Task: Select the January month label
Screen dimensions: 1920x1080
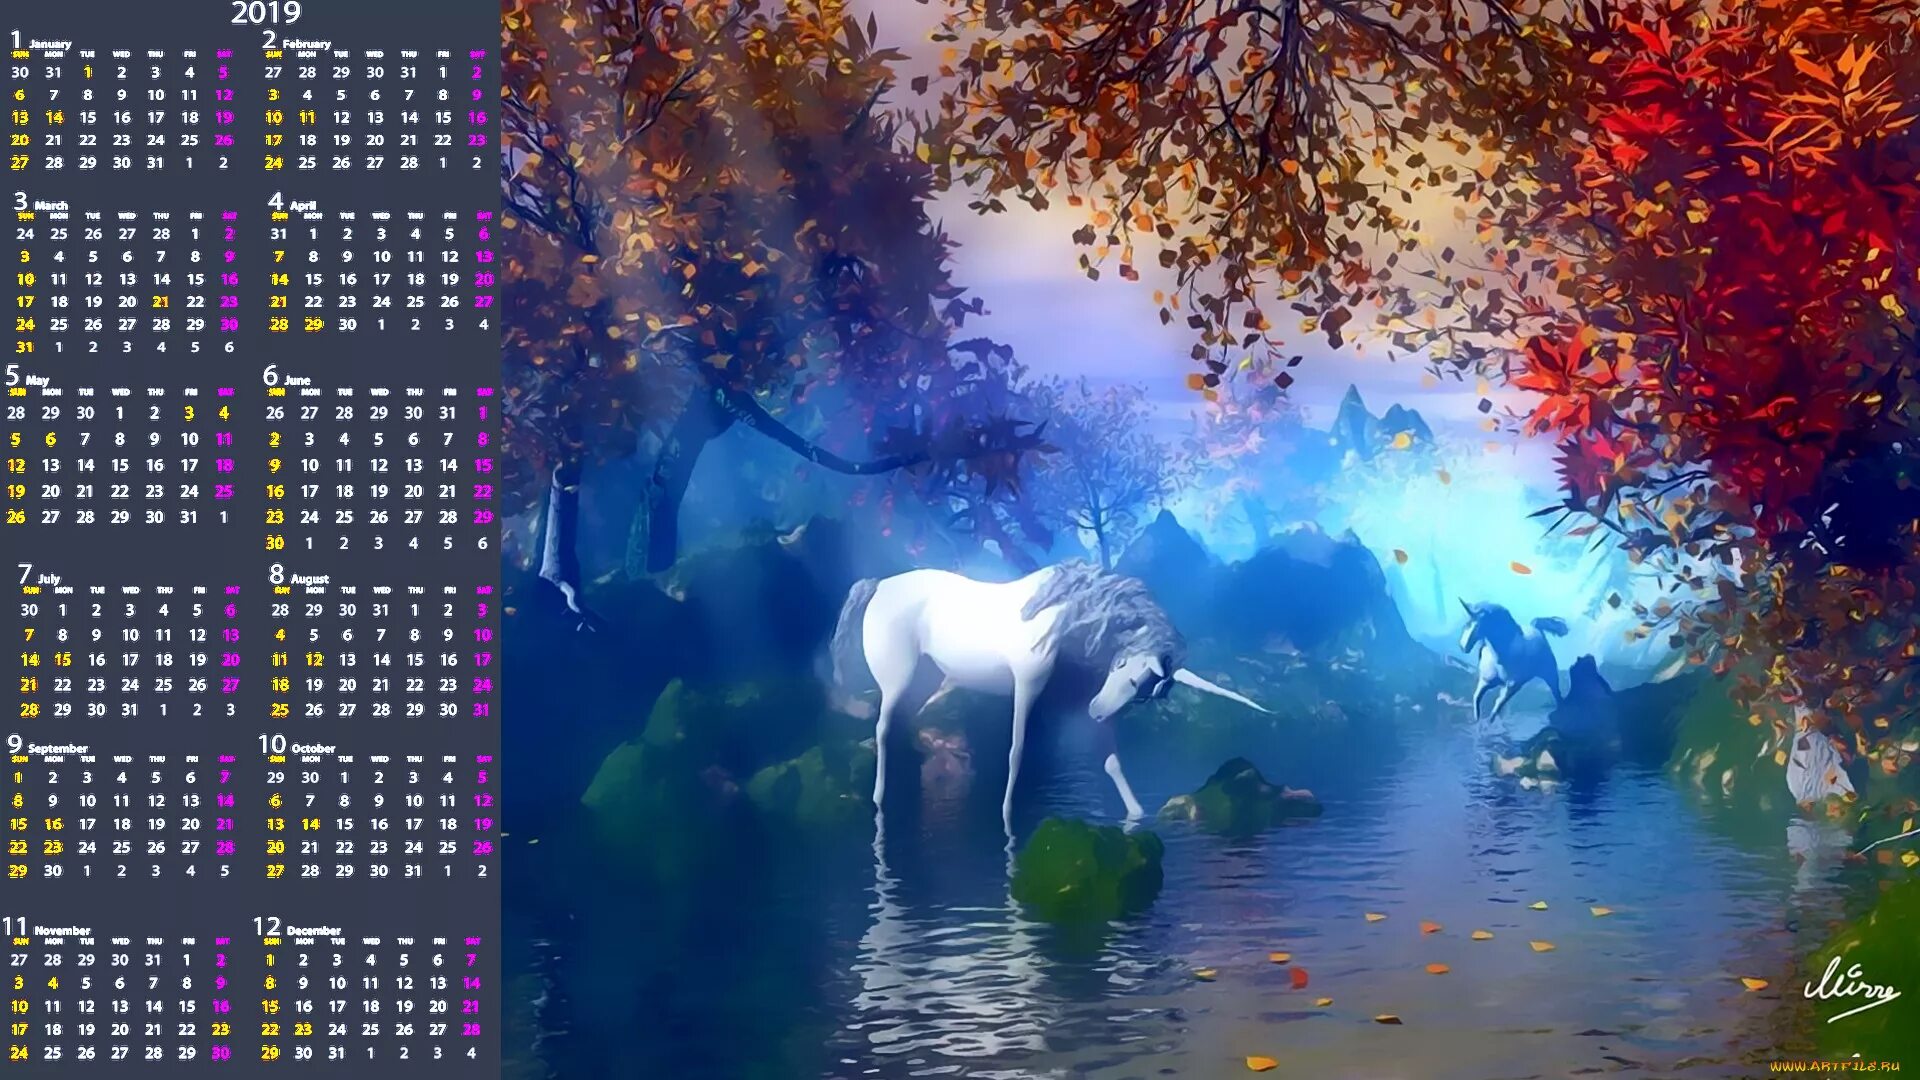Action: click(49, 44)
